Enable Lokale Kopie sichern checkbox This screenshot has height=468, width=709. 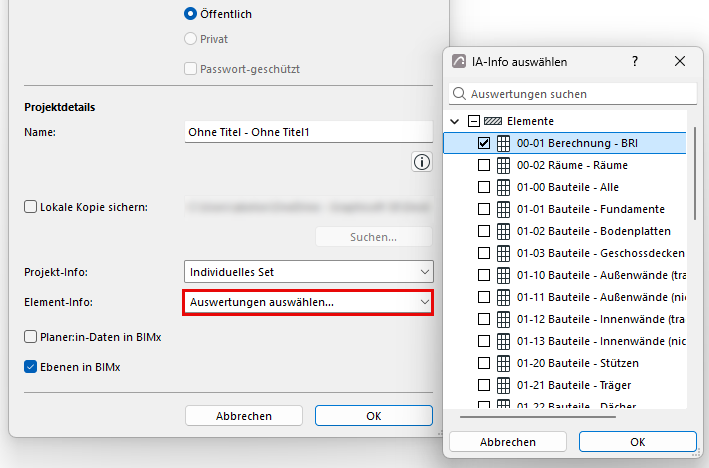tap(30, 207)
